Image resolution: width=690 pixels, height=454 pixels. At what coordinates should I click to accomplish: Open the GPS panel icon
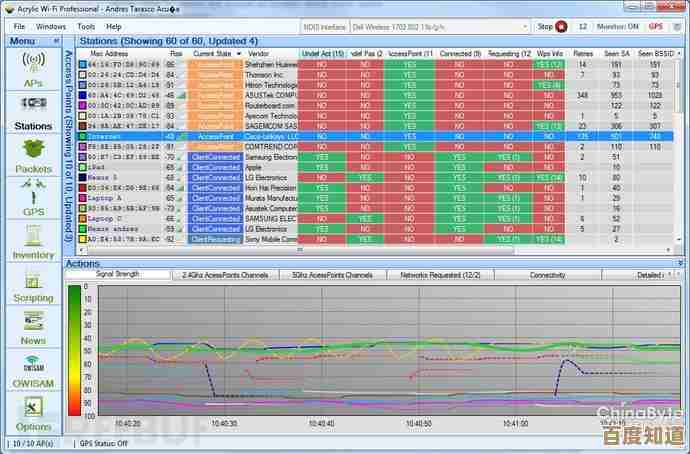pos(32,197)
